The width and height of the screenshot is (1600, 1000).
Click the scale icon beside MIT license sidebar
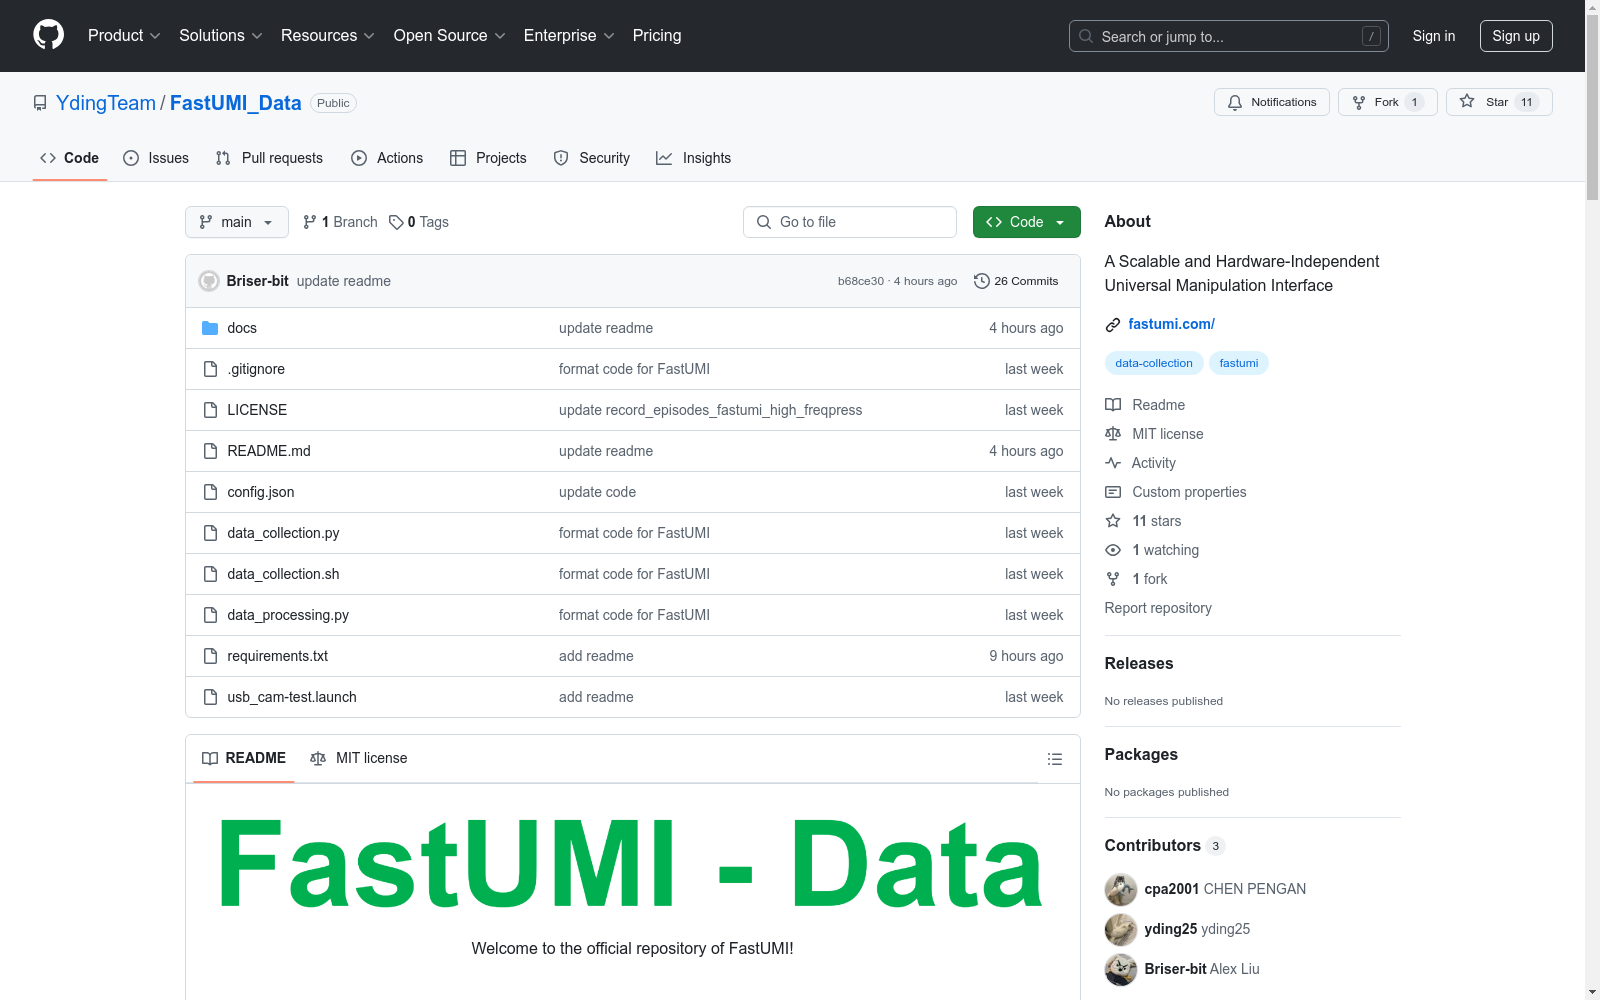1113,434
